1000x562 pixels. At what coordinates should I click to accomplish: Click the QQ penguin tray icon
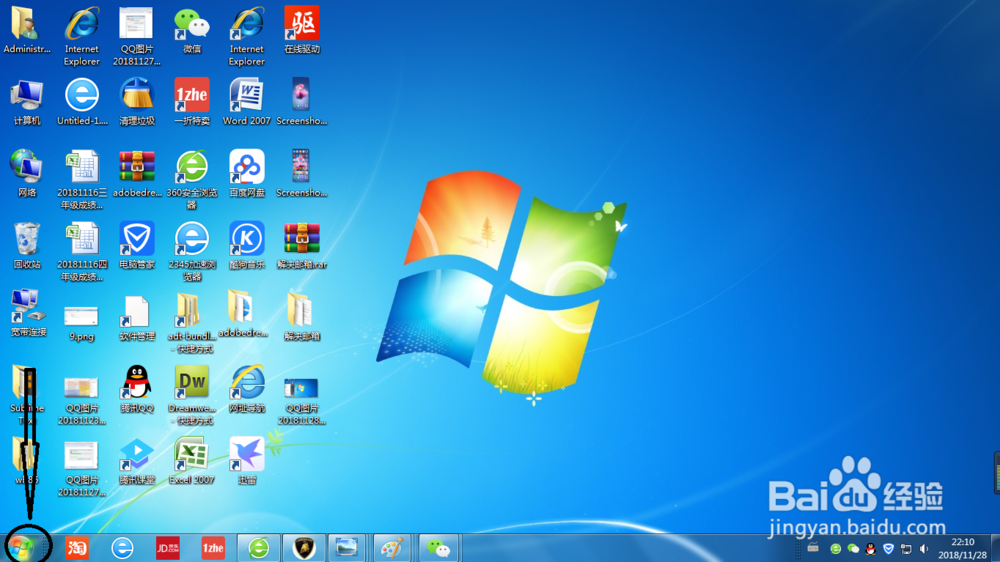871,549
